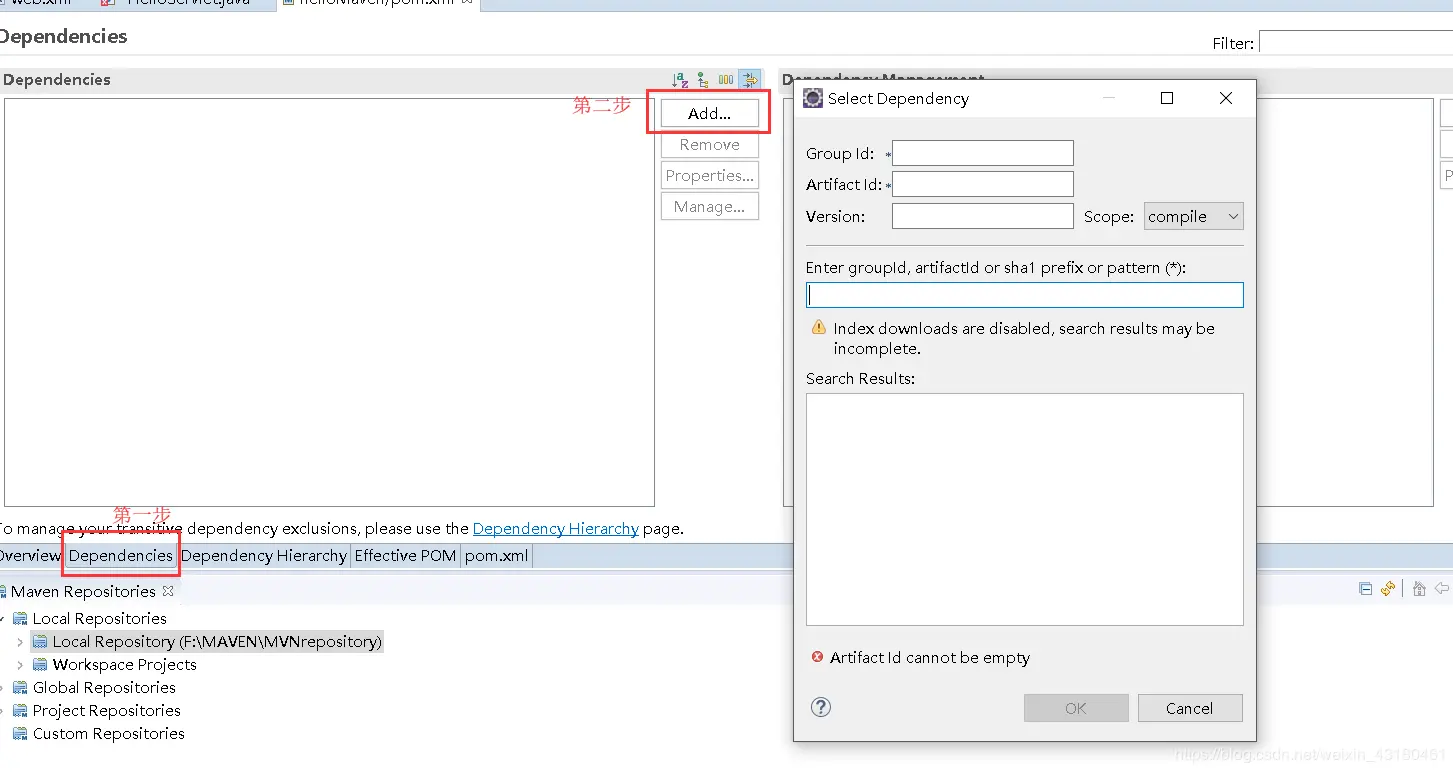Click the Local Repositories folder icon
Image resolution: width=1453 pixels, height=773 pixels.
(20, 618)
